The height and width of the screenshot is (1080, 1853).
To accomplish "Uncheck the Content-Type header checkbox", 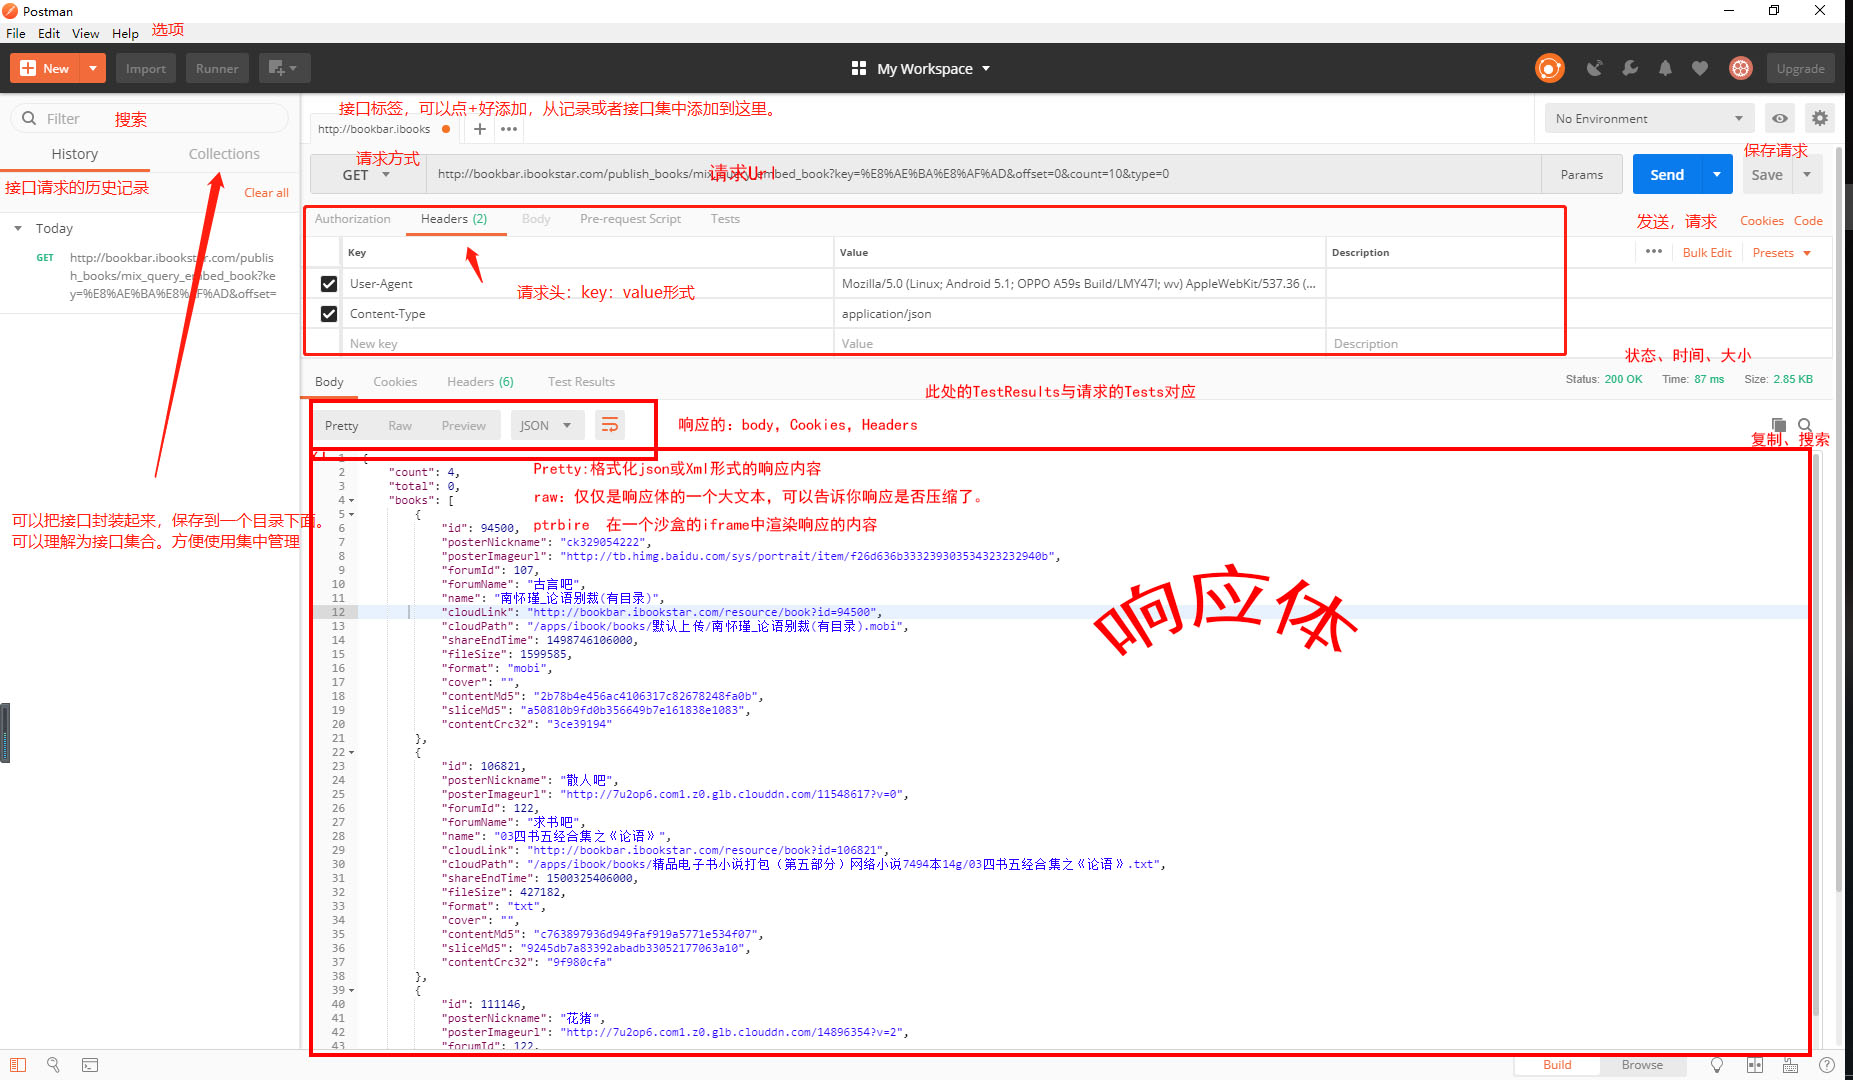I will (328, 314).
